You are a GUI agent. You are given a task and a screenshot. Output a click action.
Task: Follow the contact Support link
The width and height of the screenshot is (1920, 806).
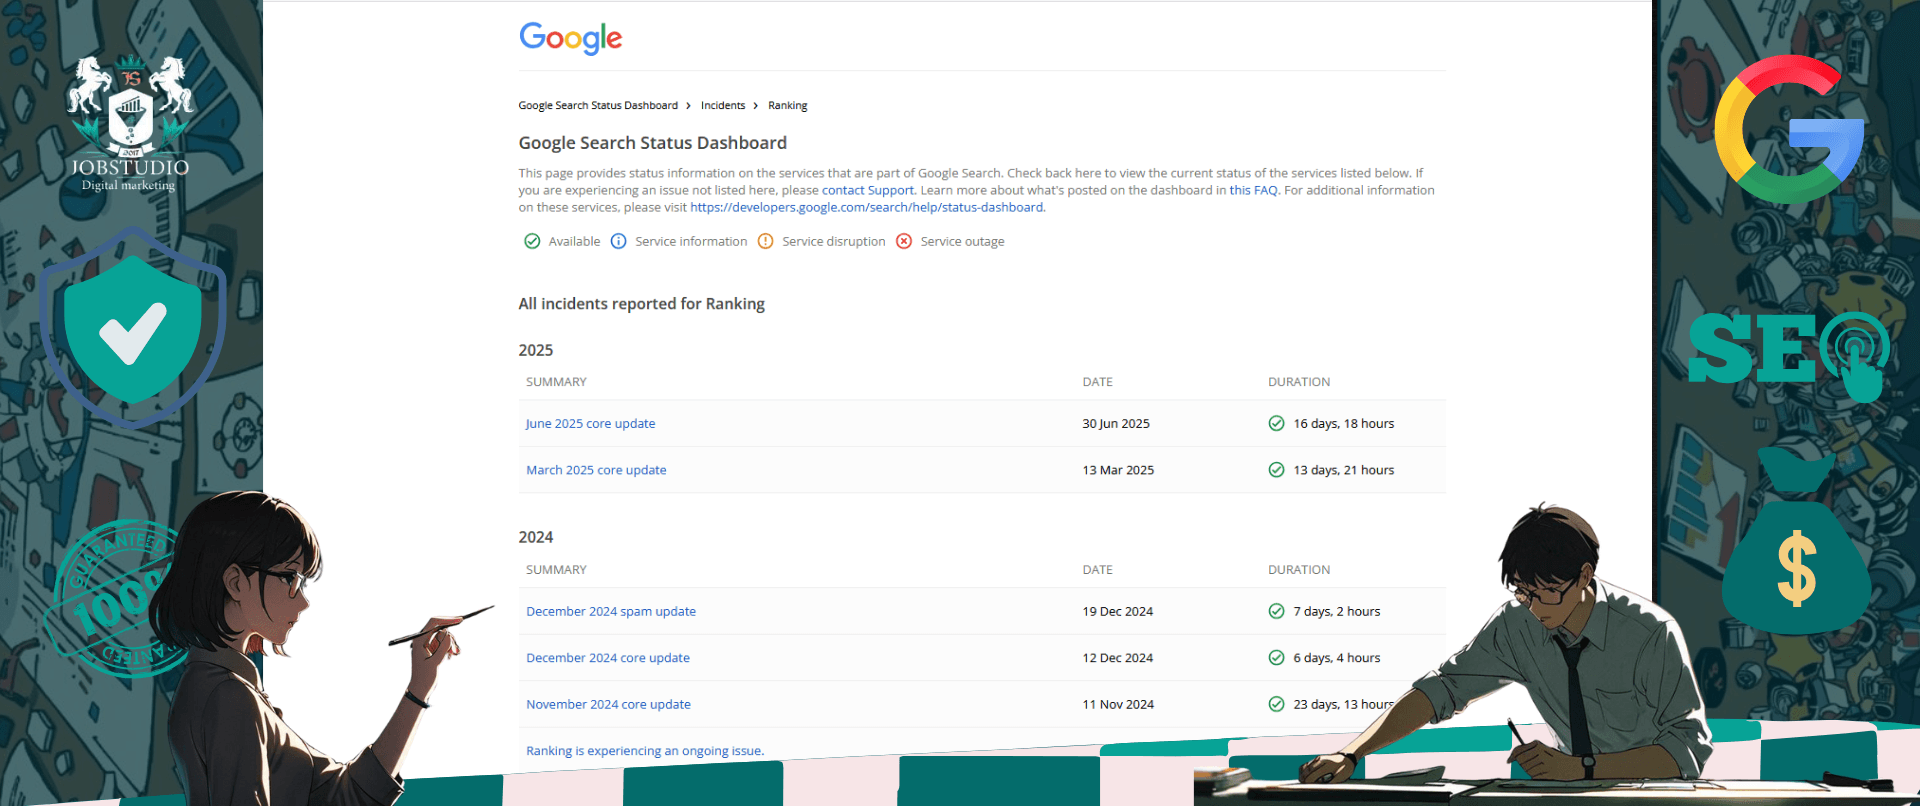(868, 191)
